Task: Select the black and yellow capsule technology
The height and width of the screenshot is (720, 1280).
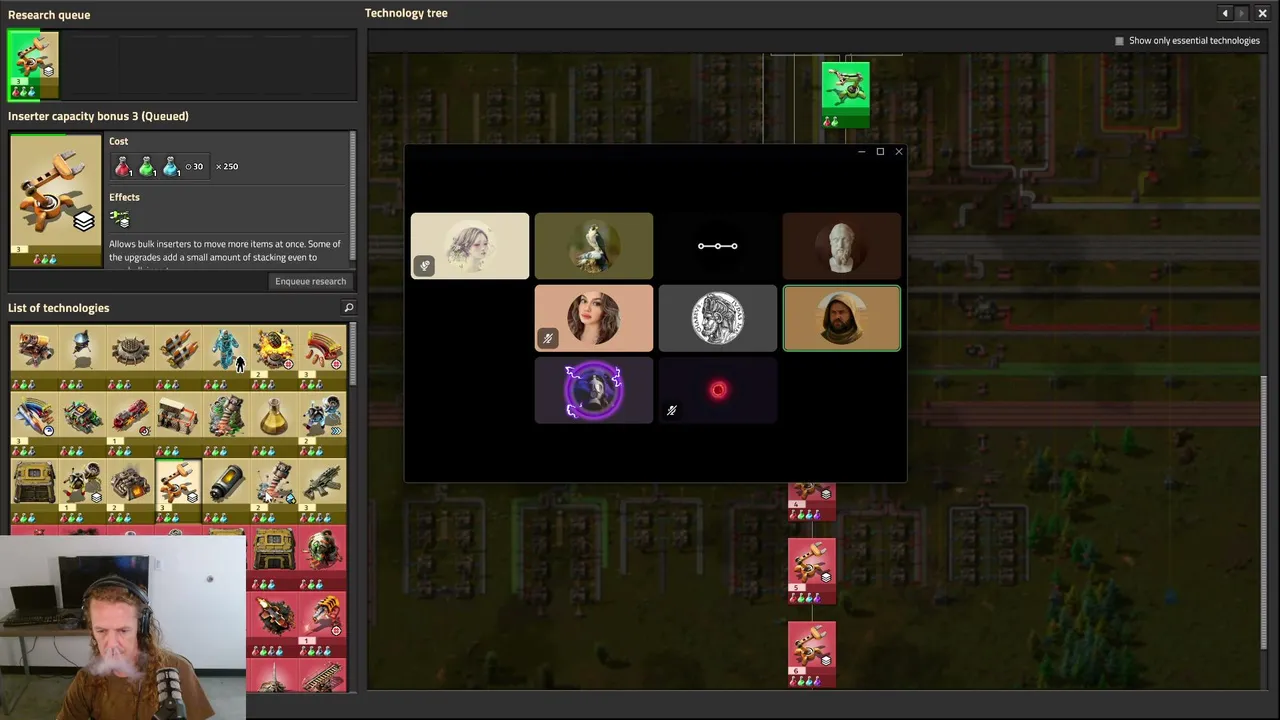Action: click(226, 491)
